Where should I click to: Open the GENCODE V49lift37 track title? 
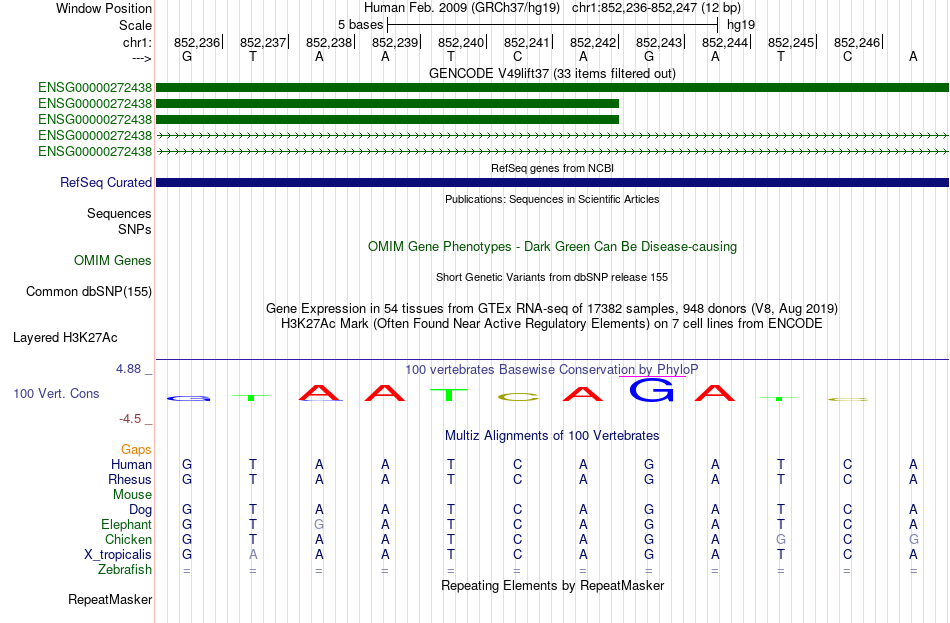click(x=552, y=73)
